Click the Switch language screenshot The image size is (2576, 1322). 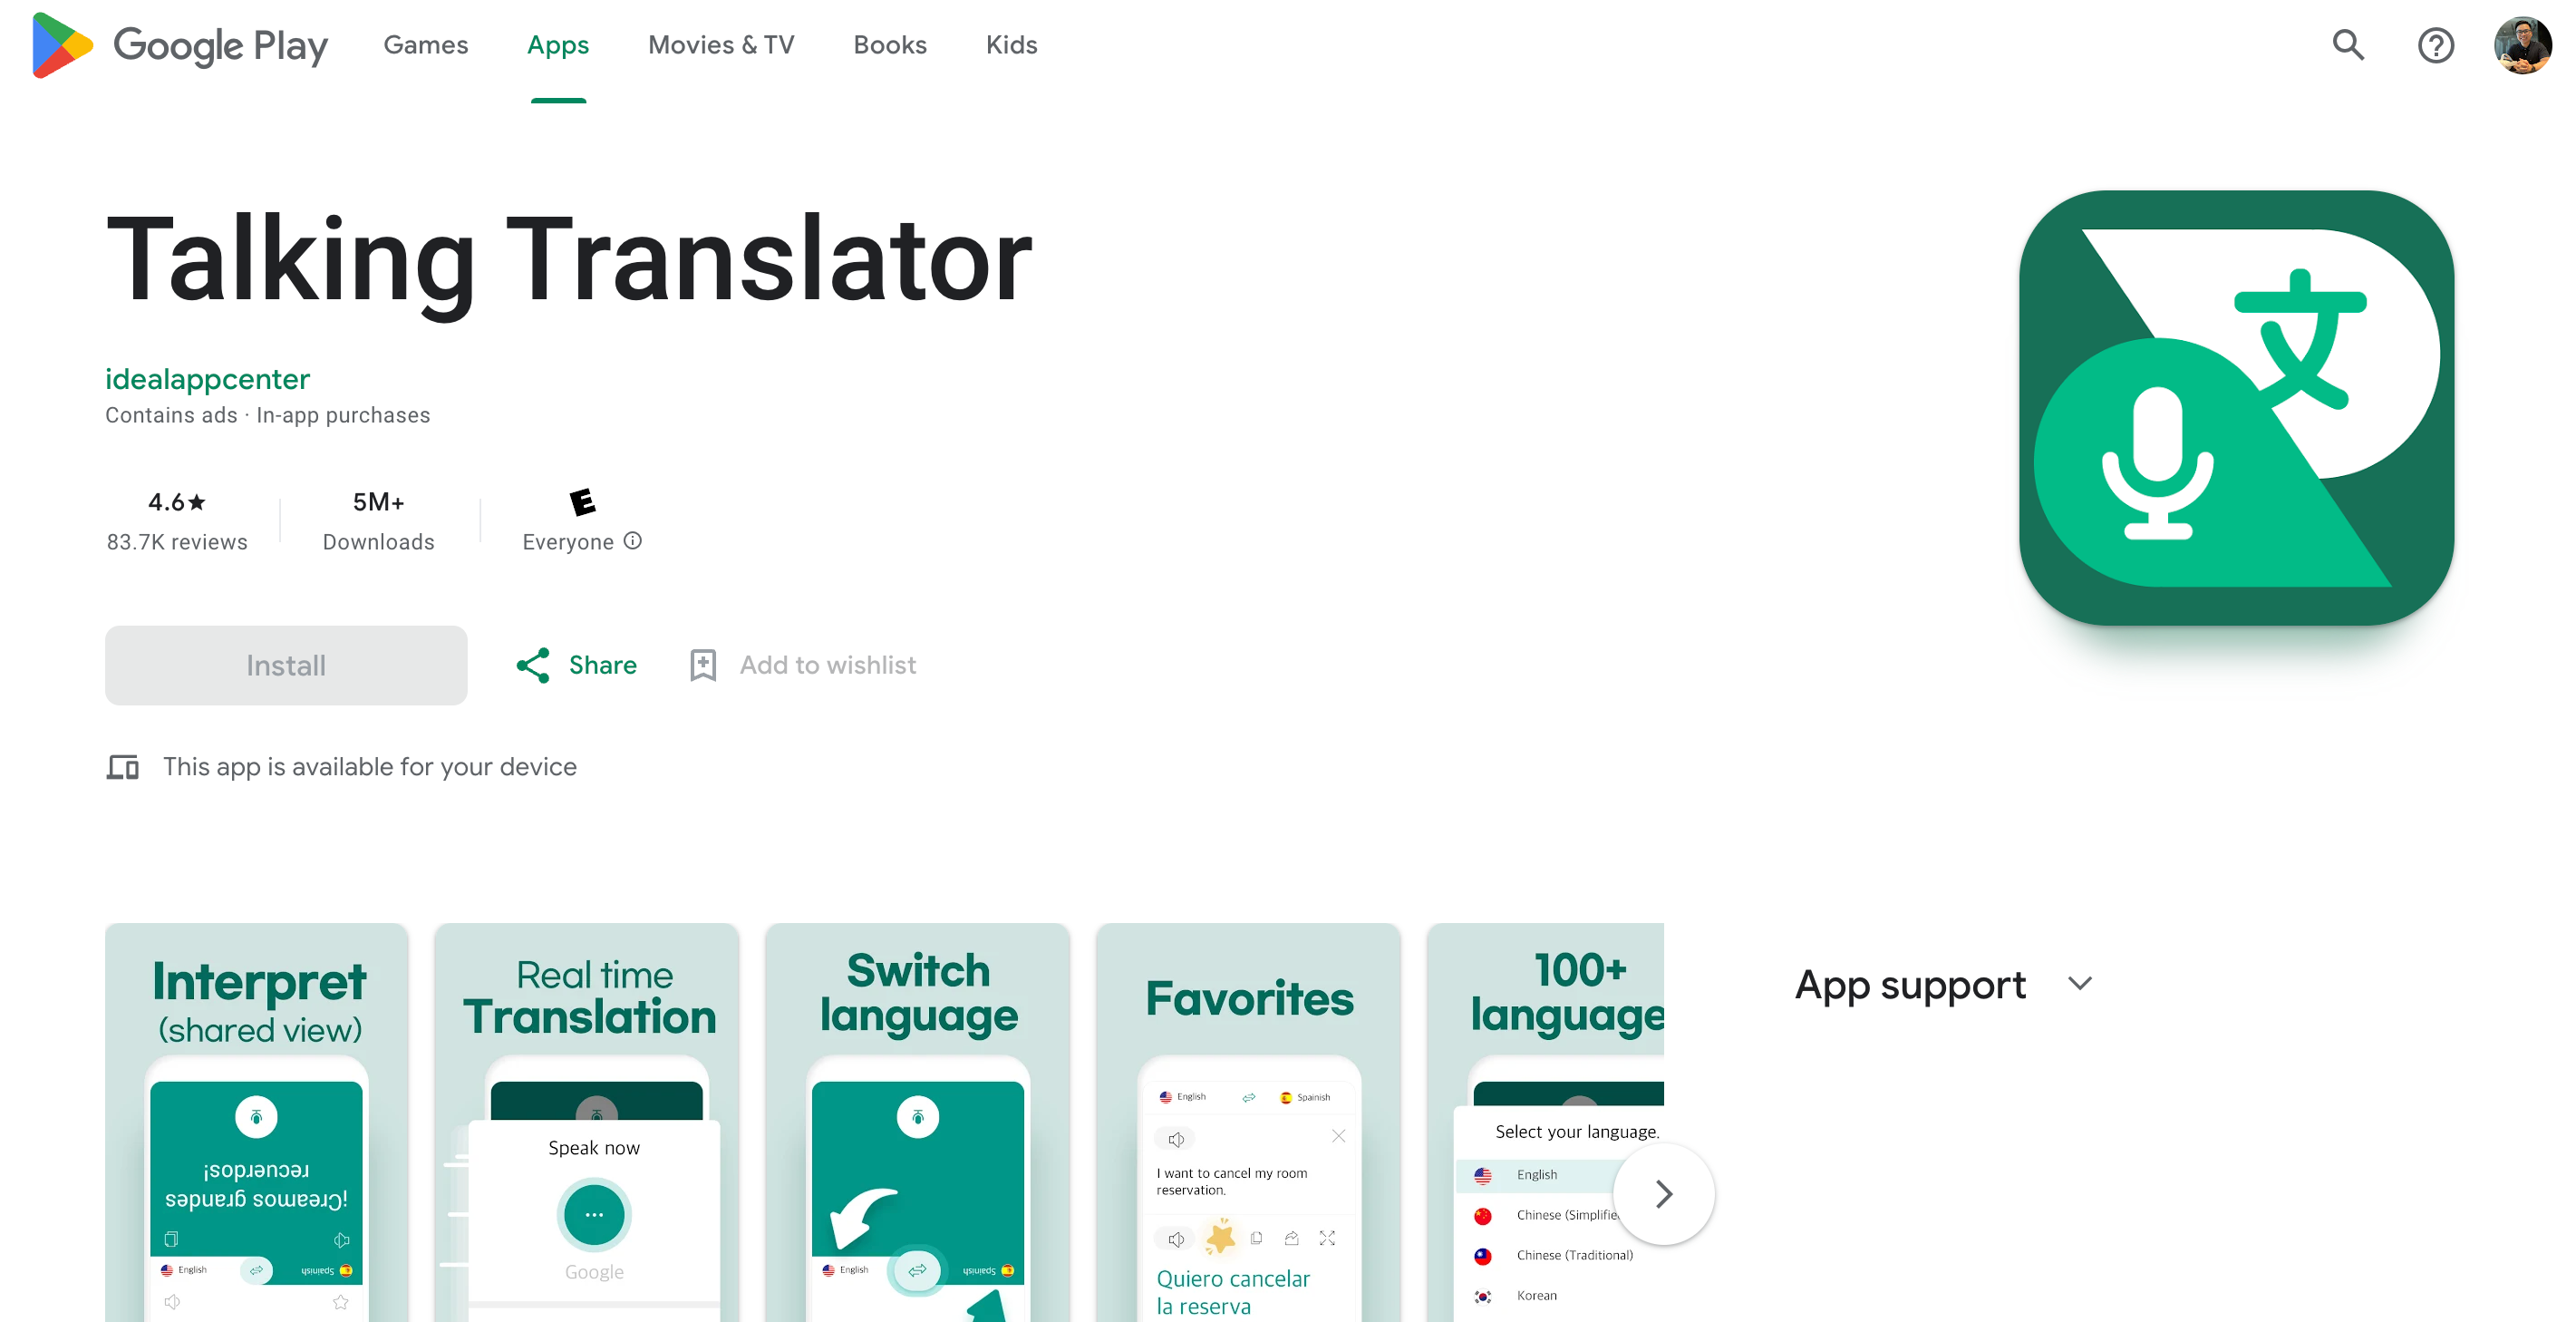[916, 1120]
